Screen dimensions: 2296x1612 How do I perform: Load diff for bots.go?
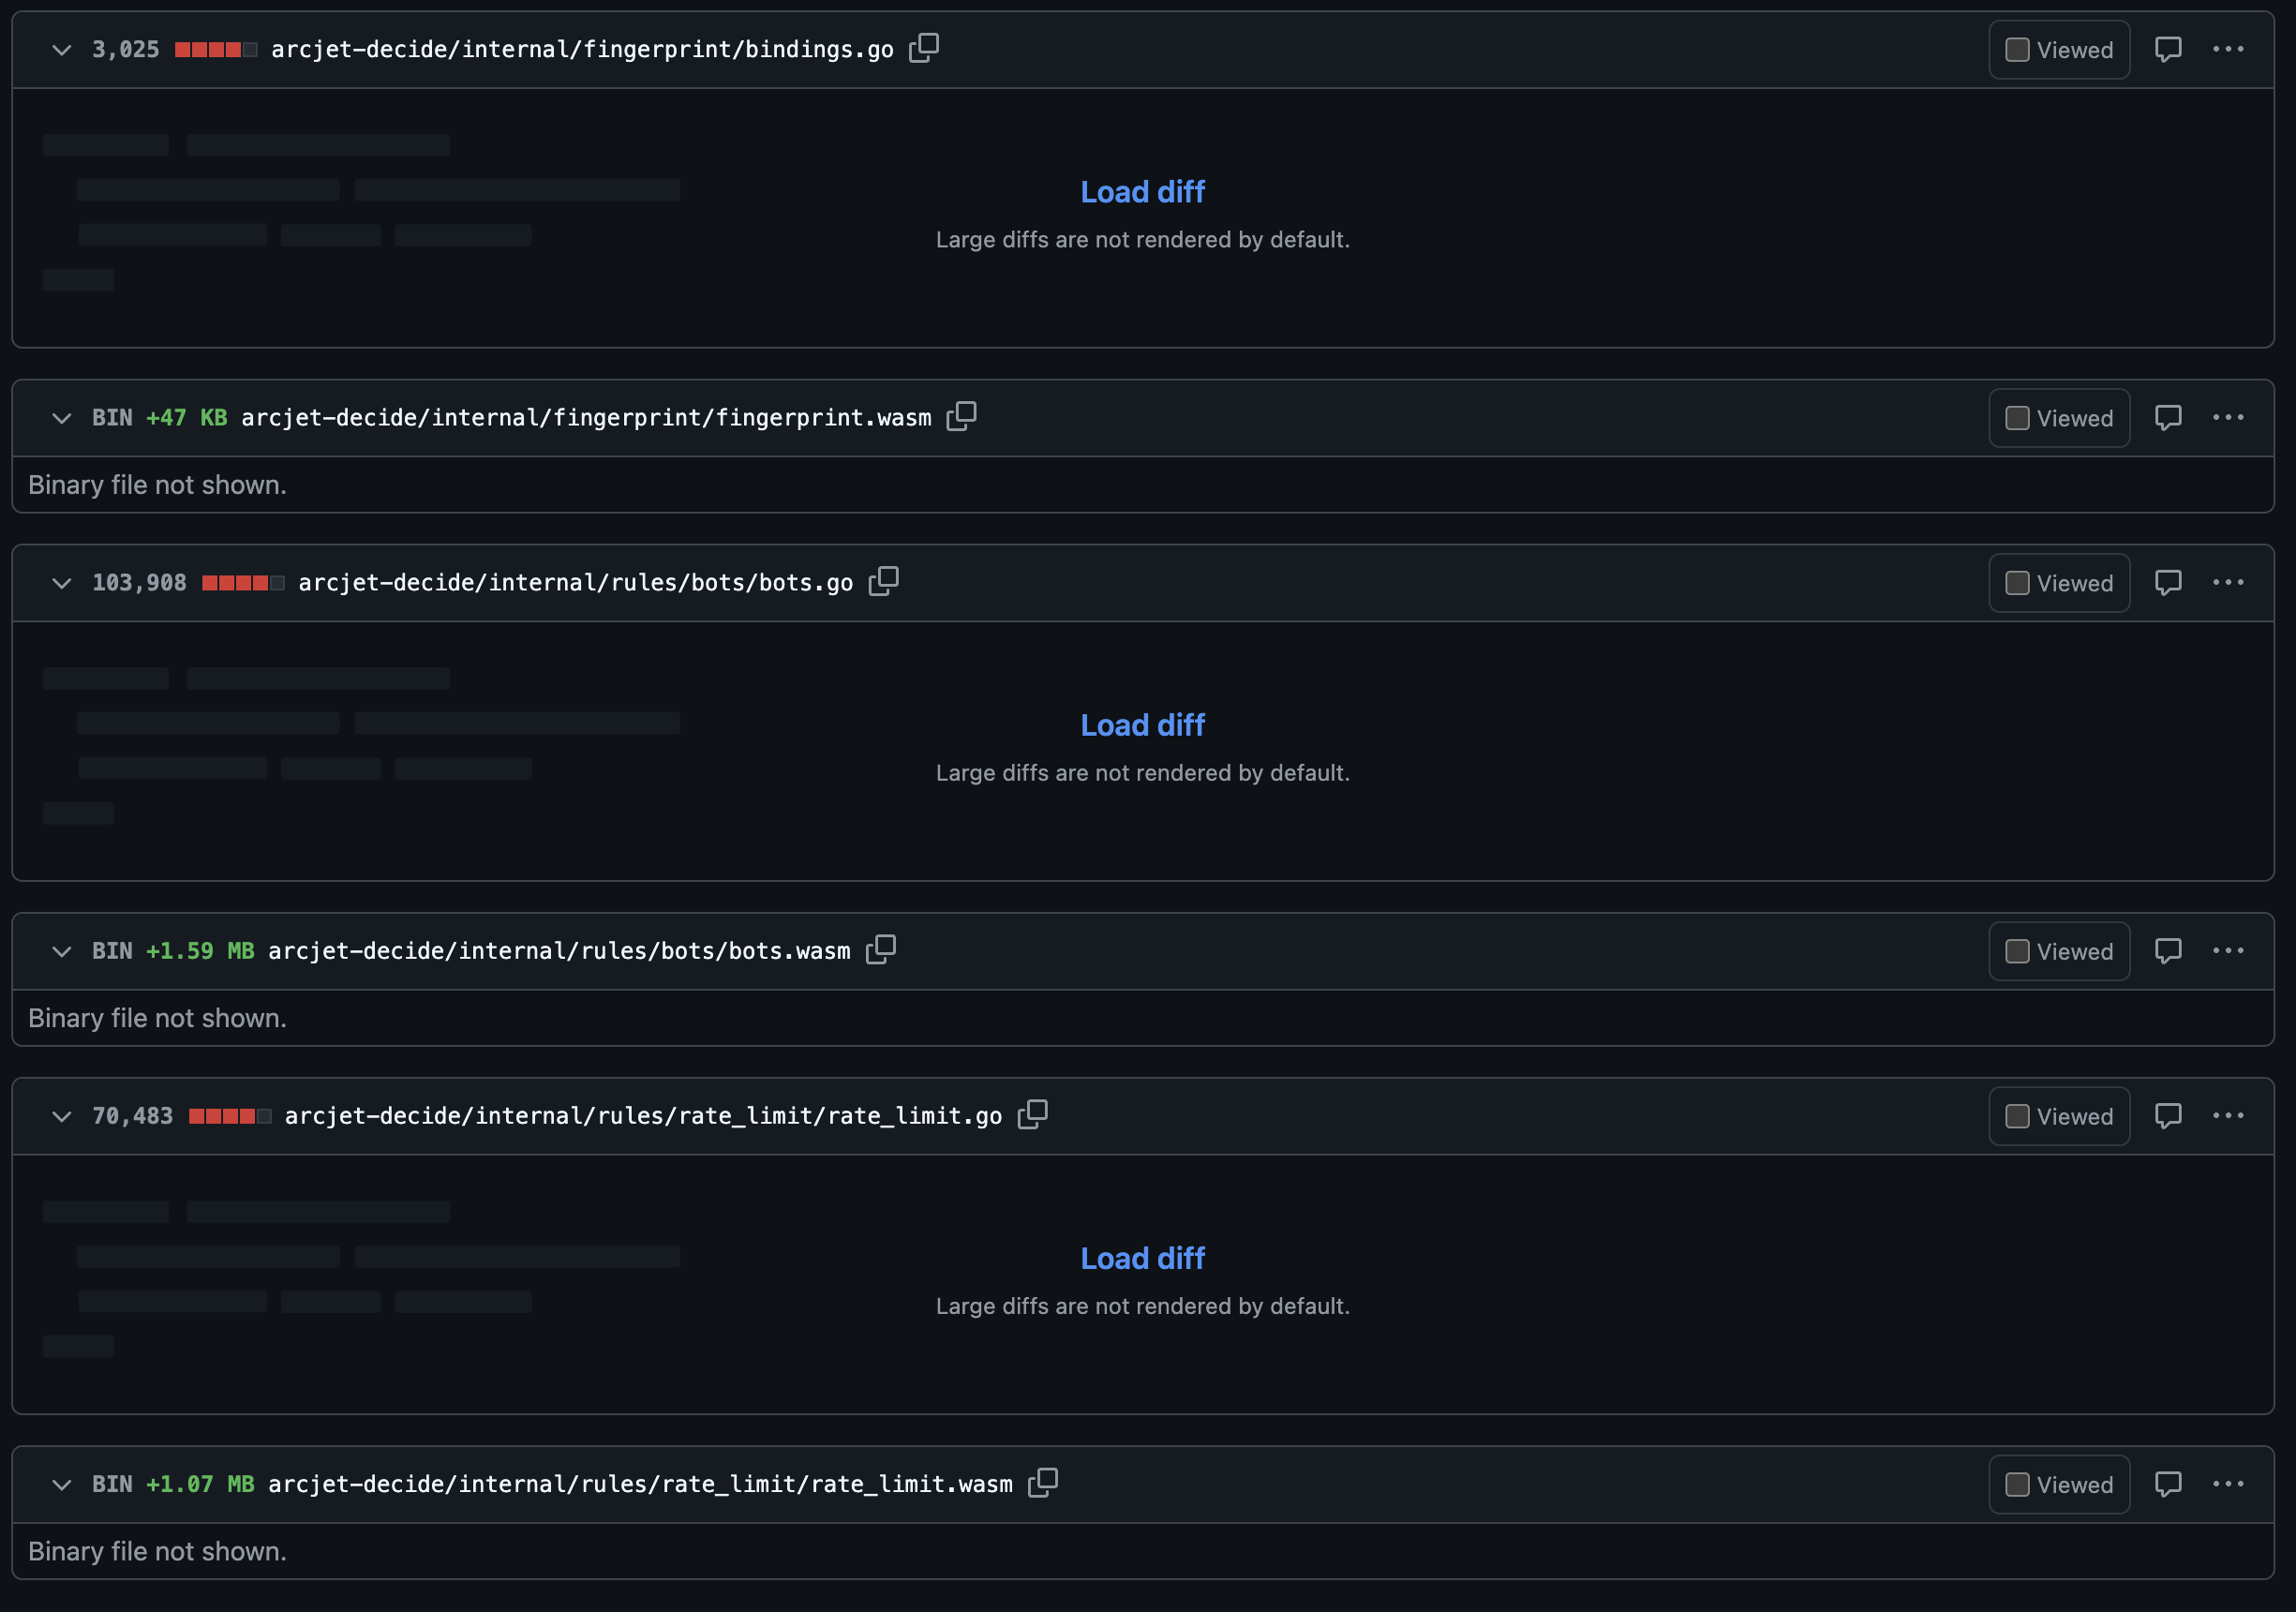click(x=1142, y=724)
